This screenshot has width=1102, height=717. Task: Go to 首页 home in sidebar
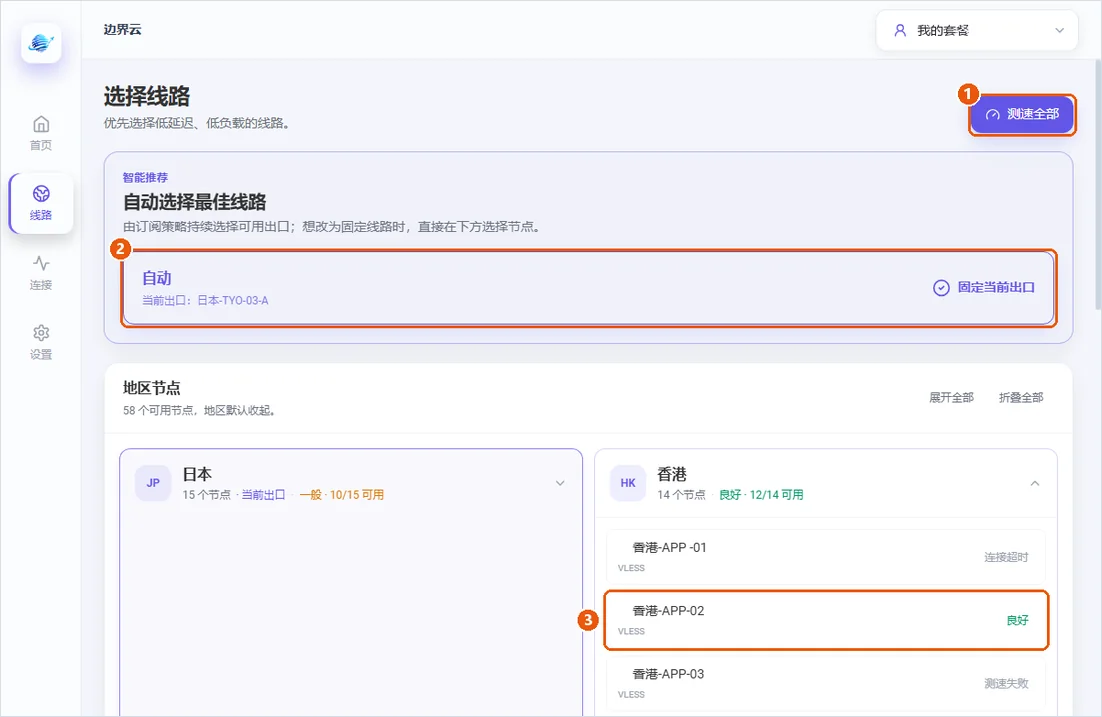[x=41, y=134]
